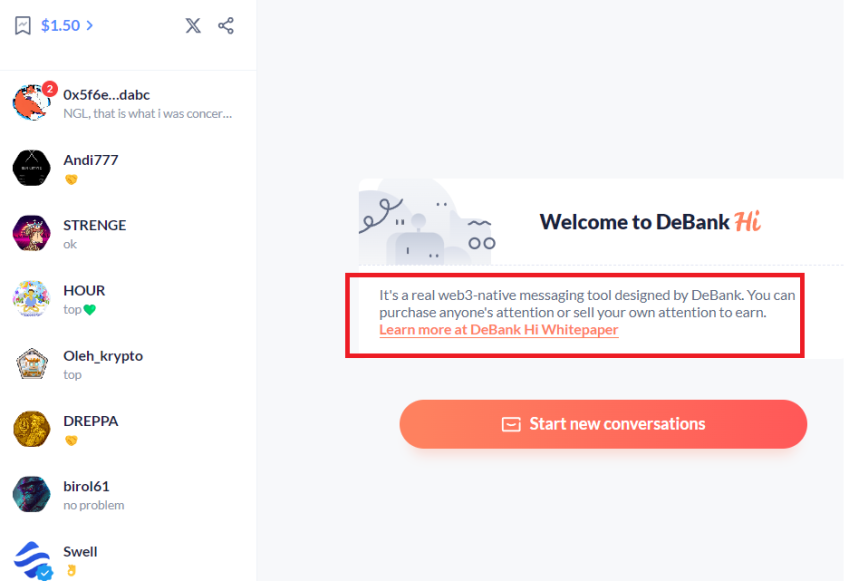Click DREPPA's gold coin avatar
Viewport: 849px width, 581px height.
(31, 429)
